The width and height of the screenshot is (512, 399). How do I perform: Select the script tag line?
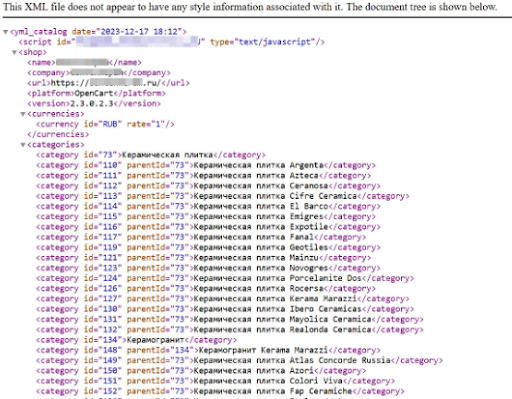(172, 42)
